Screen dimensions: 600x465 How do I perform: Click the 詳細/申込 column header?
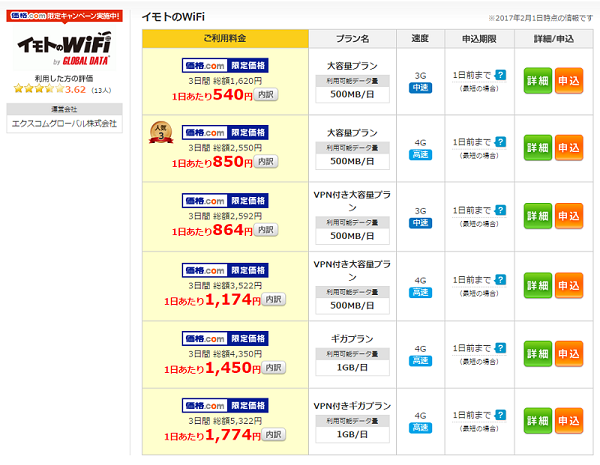click(554, 38)
